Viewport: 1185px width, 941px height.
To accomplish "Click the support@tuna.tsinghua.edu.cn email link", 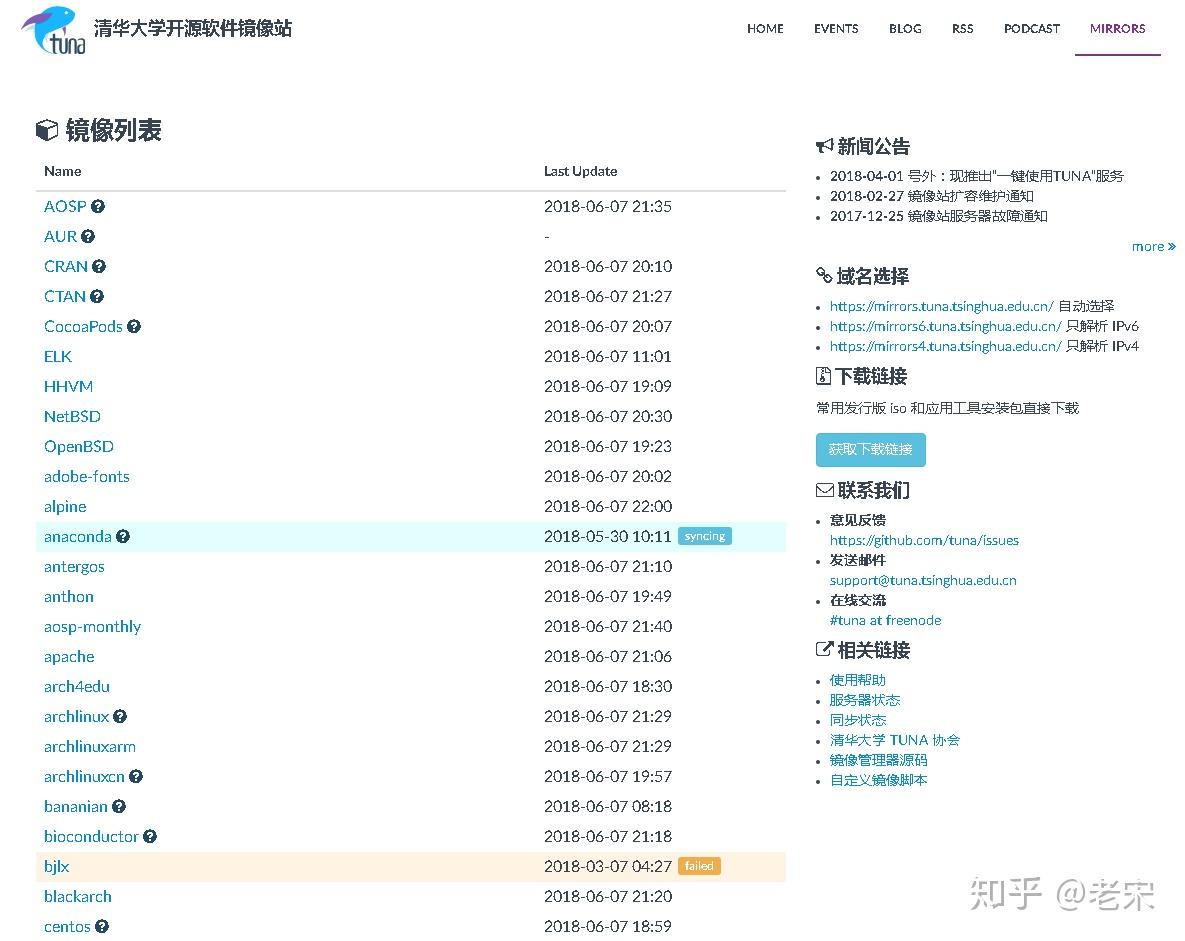I will pos(923,580).
